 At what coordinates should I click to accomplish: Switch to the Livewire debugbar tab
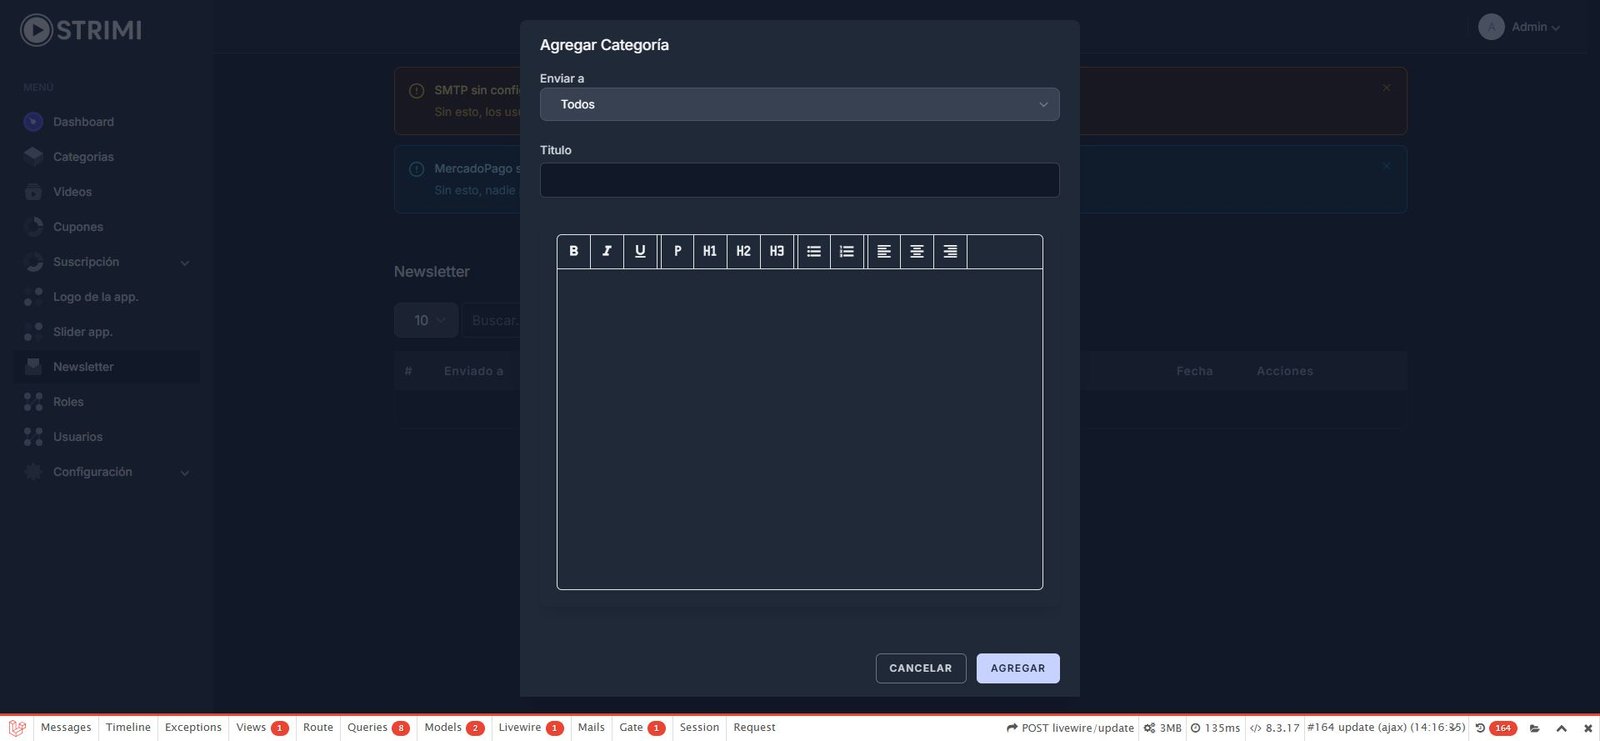pos(530,728)
